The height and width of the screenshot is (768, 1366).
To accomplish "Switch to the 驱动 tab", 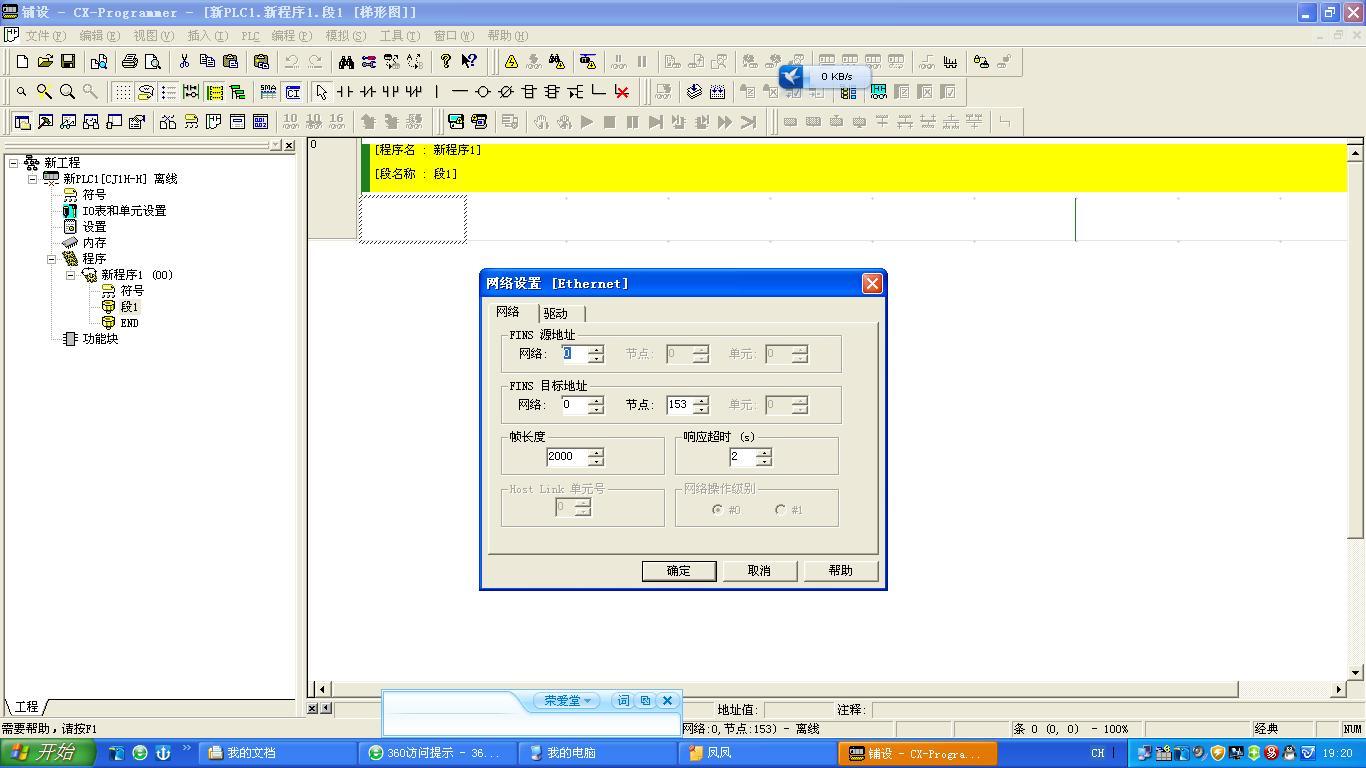I will tap(556, 314).
